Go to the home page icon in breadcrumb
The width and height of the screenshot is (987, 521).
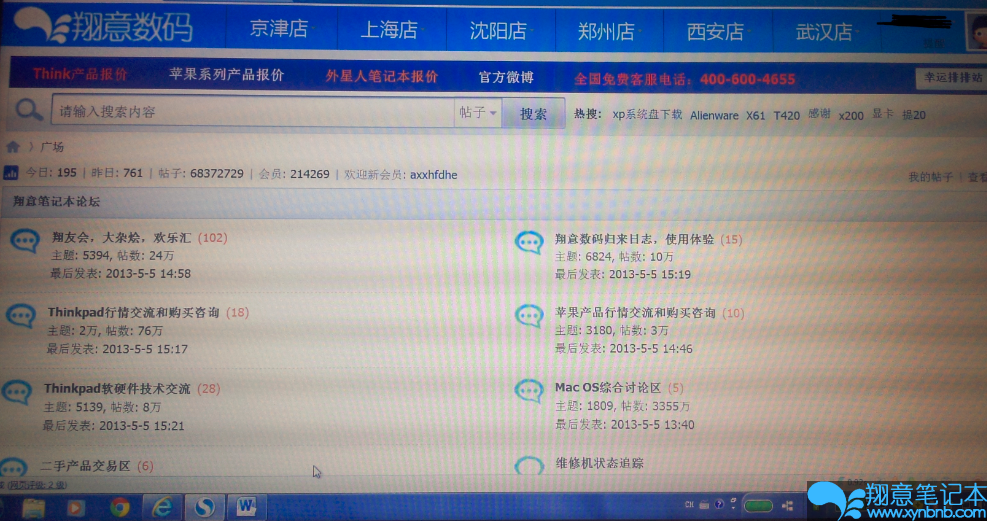click(x=13, y=147)
